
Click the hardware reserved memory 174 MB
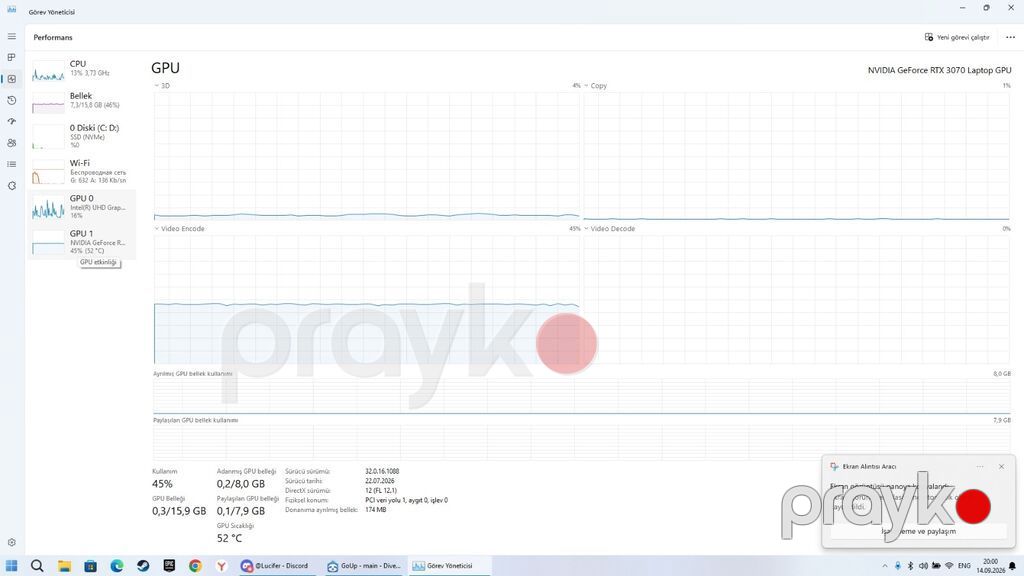[x=376, y=509]
